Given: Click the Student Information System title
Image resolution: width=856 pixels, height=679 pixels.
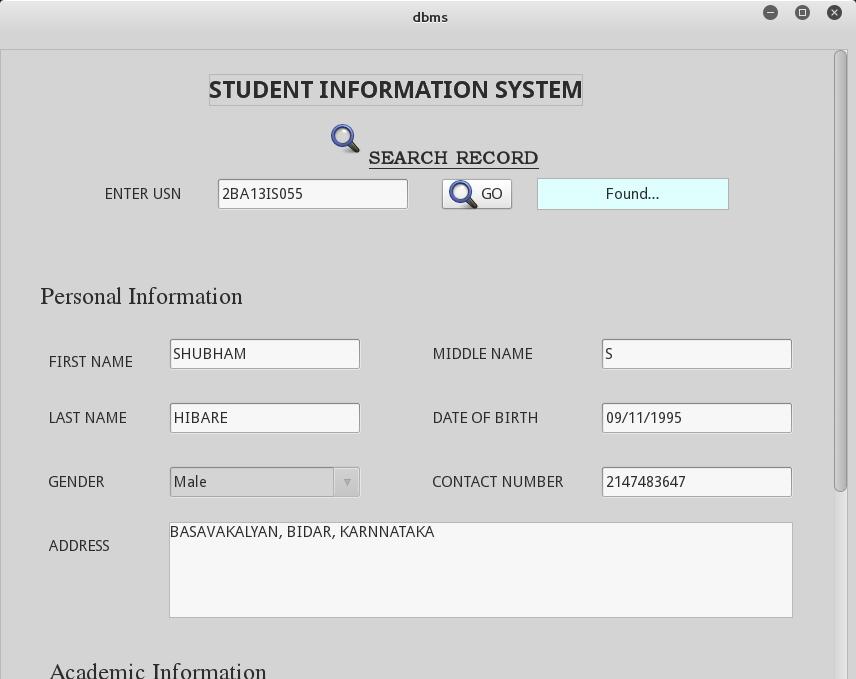Looking at the screenshot, I should [x=396, y=90].
